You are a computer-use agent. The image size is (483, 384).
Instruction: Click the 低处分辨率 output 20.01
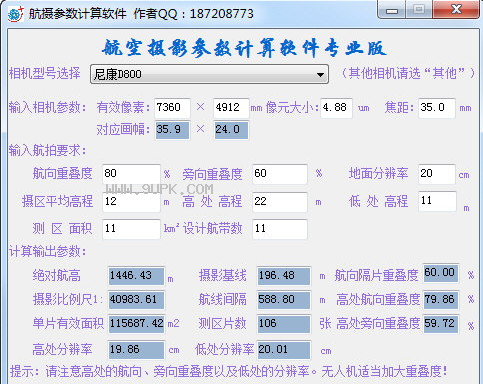(284, 350)
